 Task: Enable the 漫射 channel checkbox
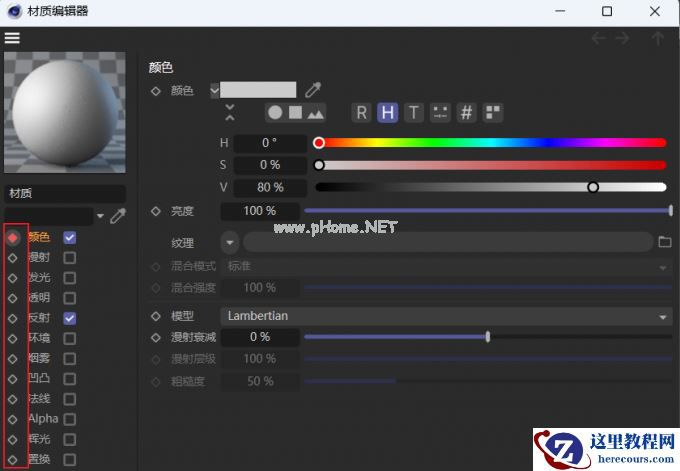69,258
